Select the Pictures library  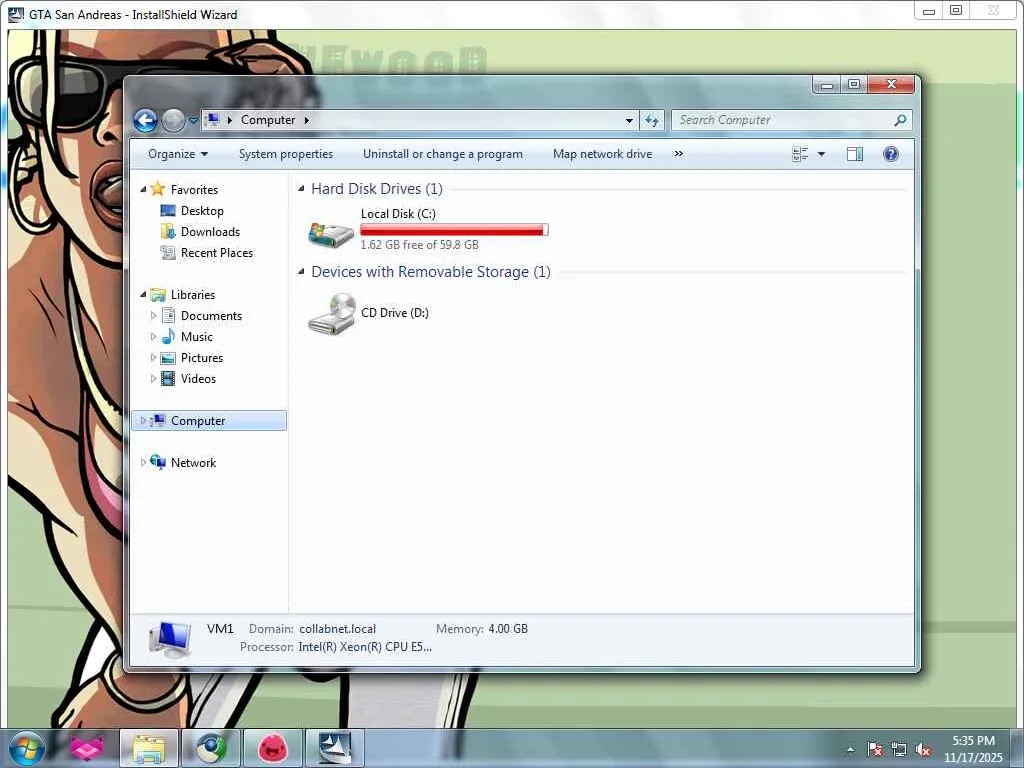coord(202,358)
